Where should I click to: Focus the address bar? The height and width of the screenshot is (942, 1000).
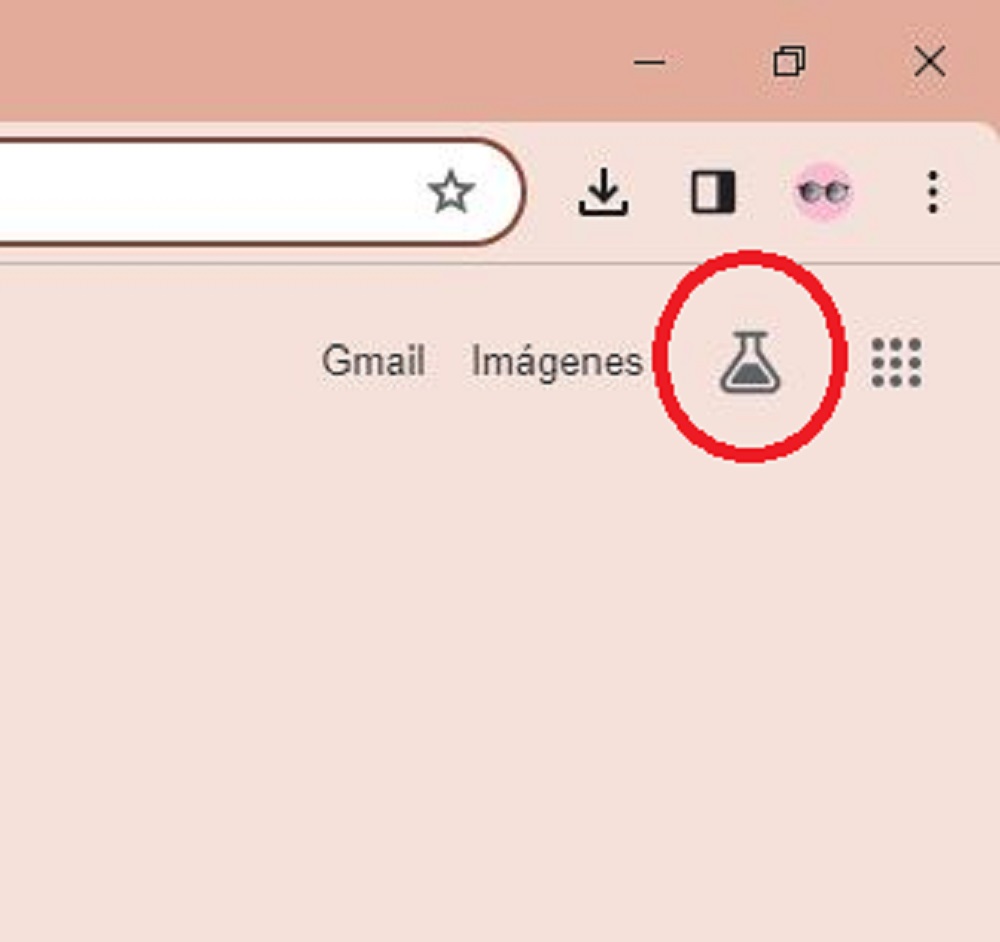point(210,191)
